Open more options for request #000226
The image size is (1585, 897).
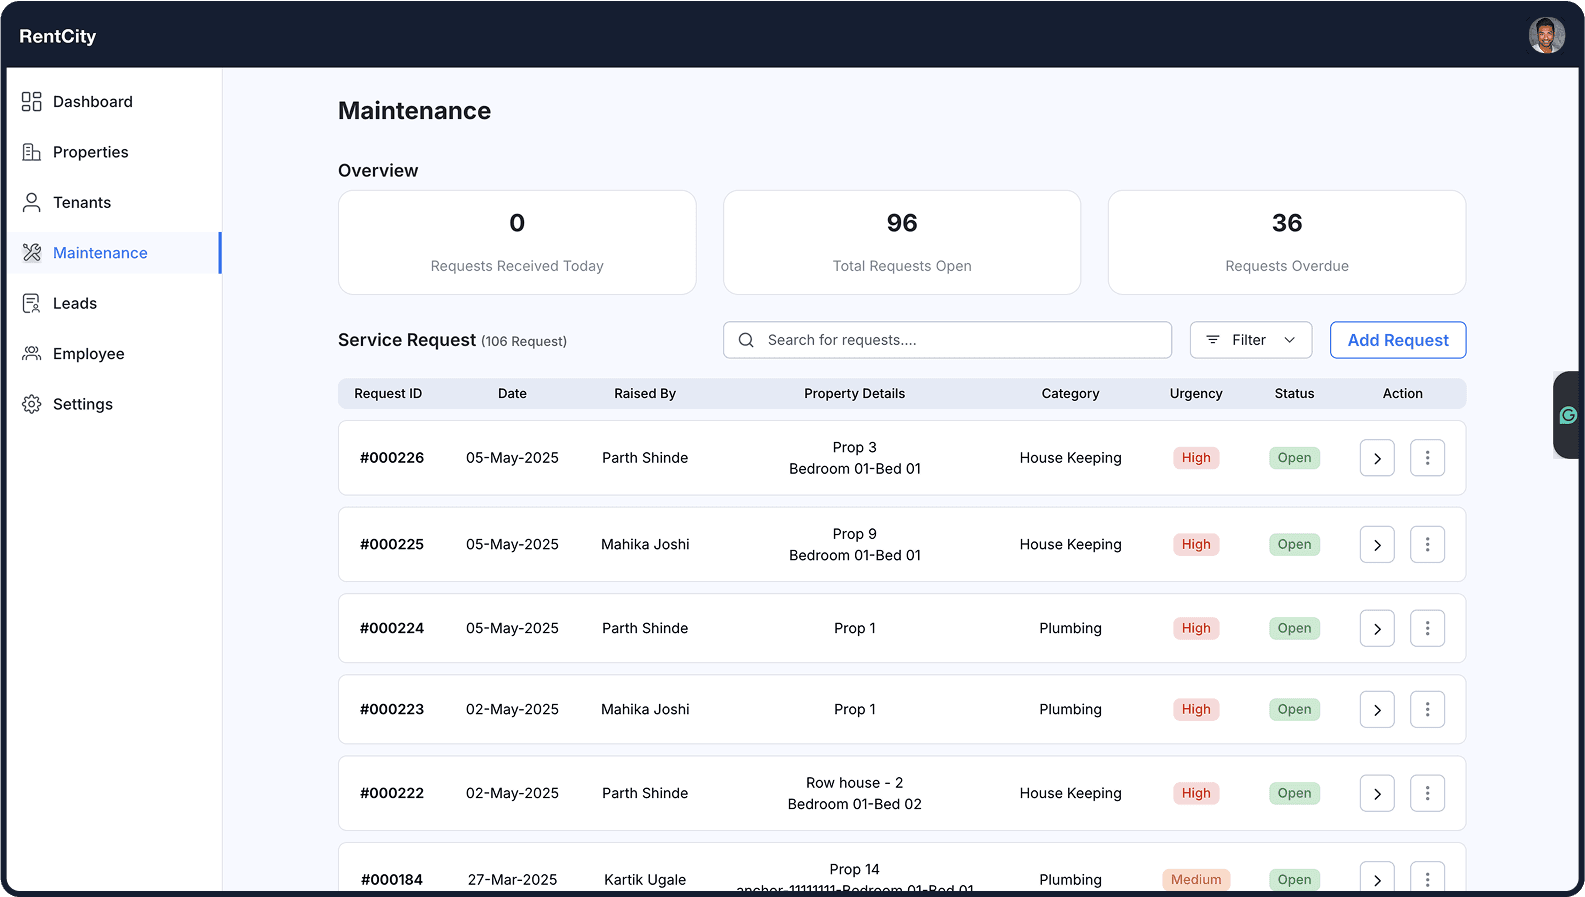(1427, 458)
